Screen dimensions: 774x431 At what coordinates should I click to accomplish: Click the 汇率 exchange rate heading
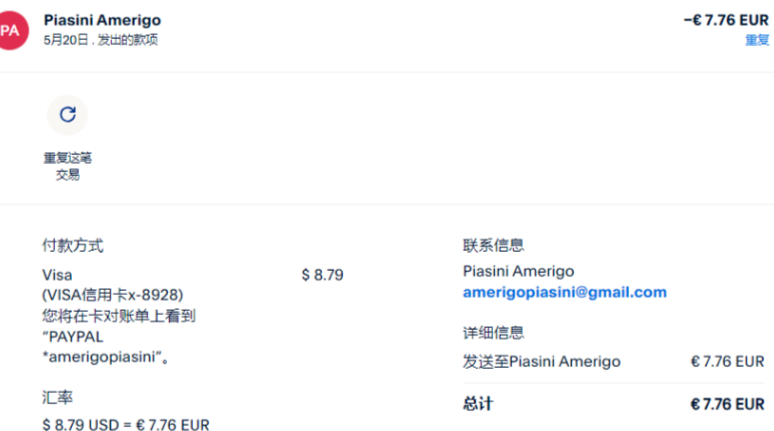pos(57,397)
